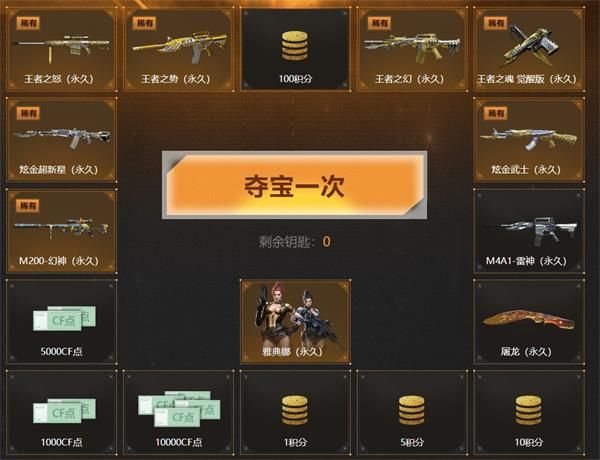Image resolution: width=600 pixels, height=460 pixels.
Task: Select the 王者之魂 觉醒版 pistol prize
Action: pyautogui.click(x=529, y=50)
